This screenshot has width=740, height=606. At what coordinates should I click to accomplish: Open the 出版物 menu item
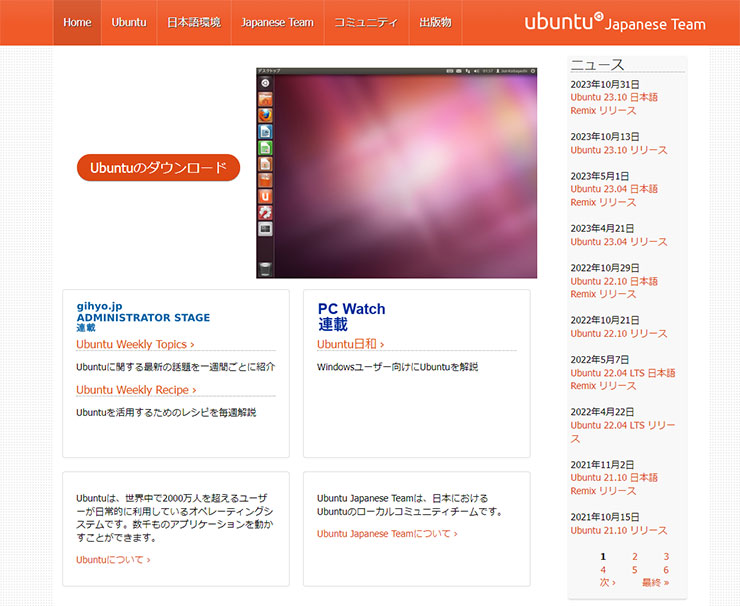tap(435, 22)
